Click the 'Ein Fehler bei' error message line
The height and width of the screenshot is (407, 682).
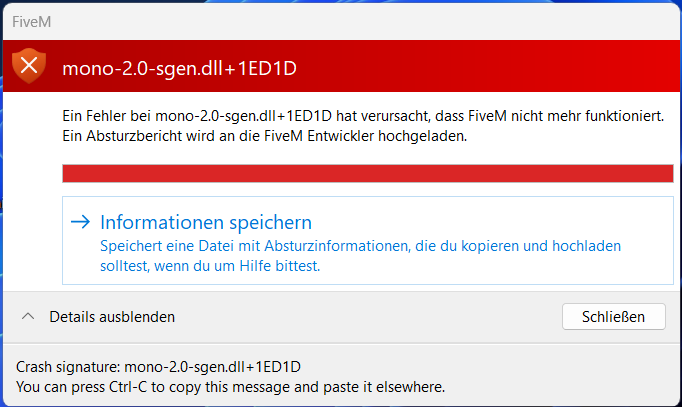(362, 117)
